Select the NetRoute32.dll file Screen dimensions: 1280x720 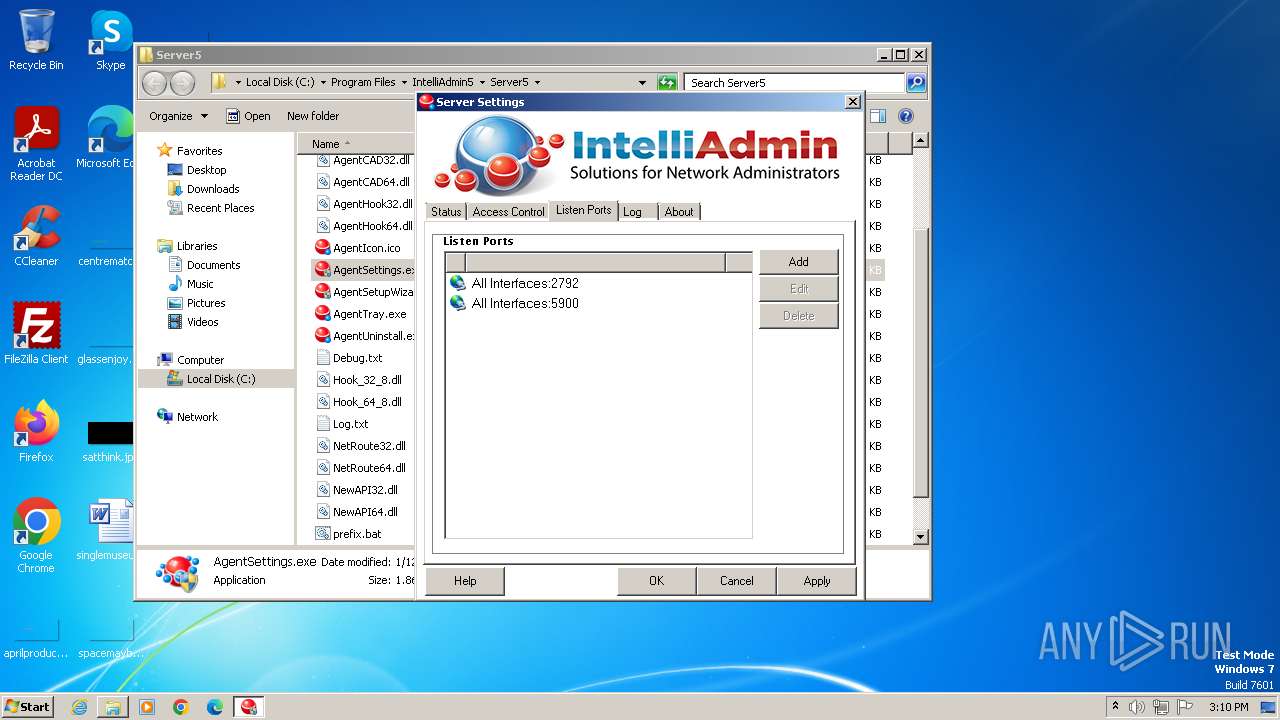(369, 445)
